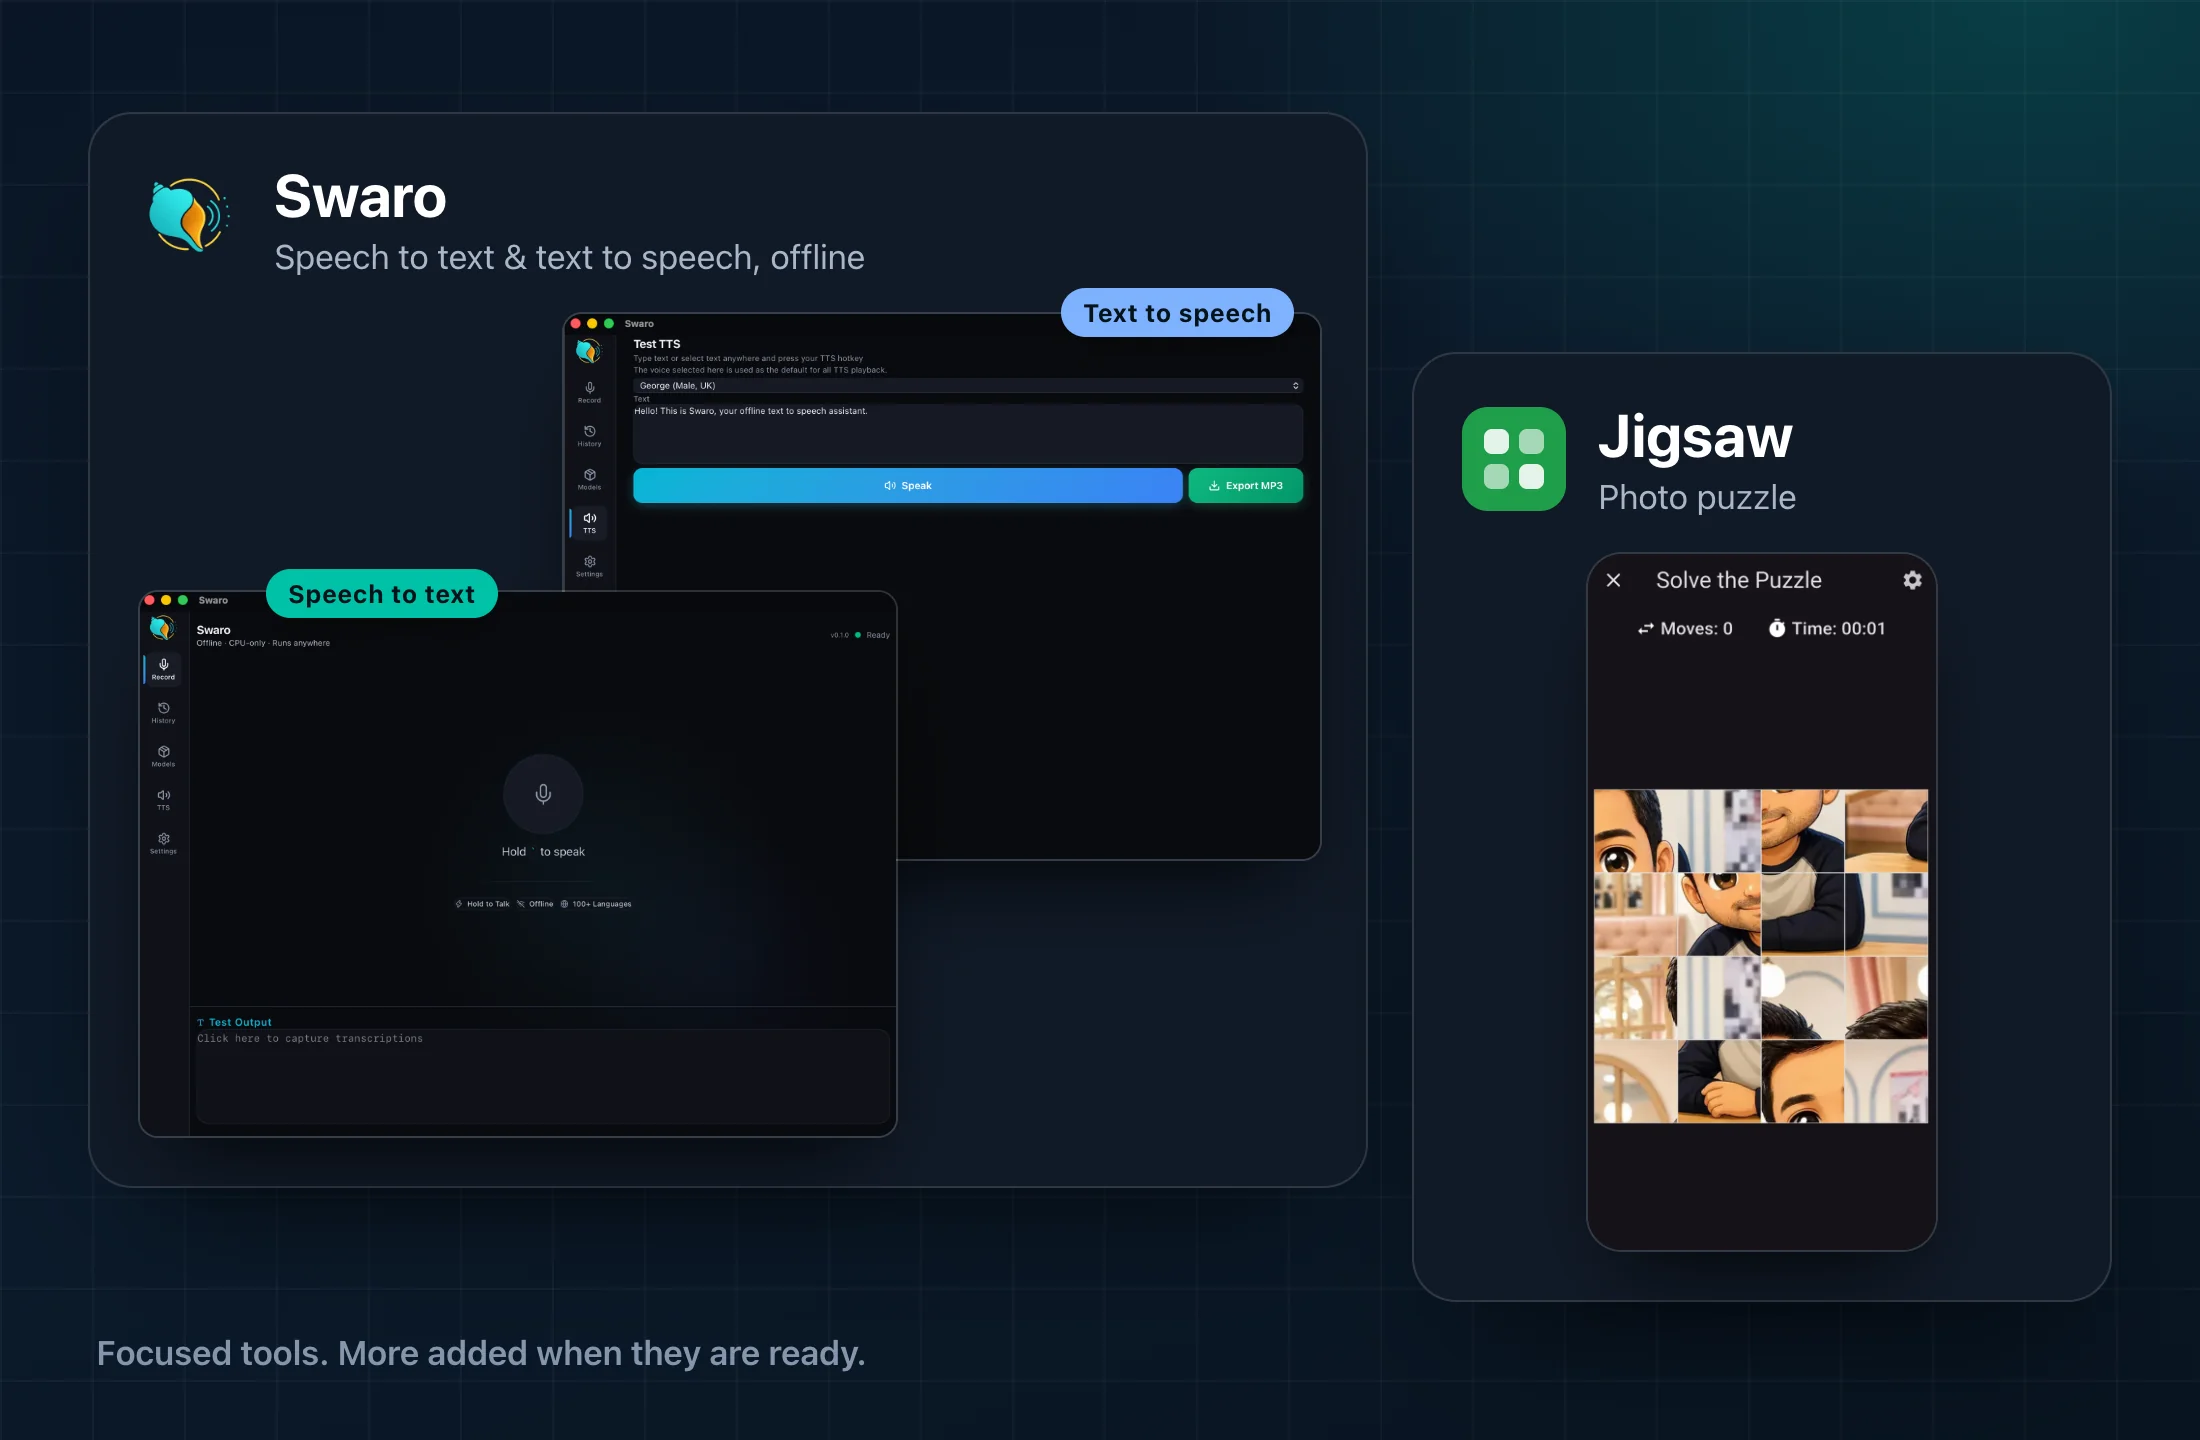This screenshot has width=2200, height=1440.
Task: Open Models in the Speech to text window sidebar
Action: click(x=163, y=756)
